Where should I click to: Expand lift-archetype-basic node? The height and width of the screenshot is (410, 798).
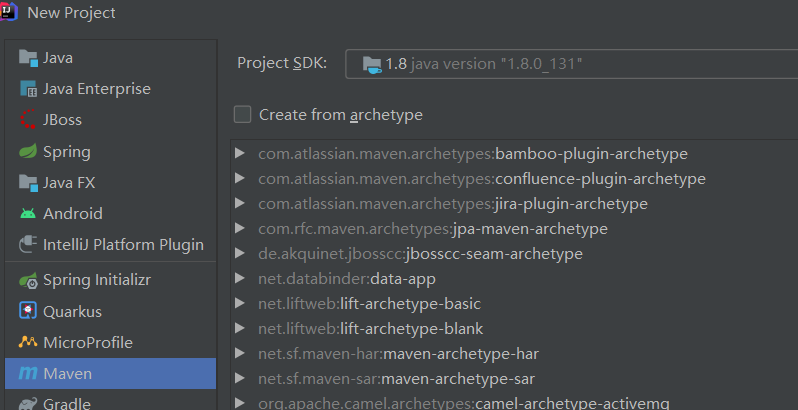240,303
